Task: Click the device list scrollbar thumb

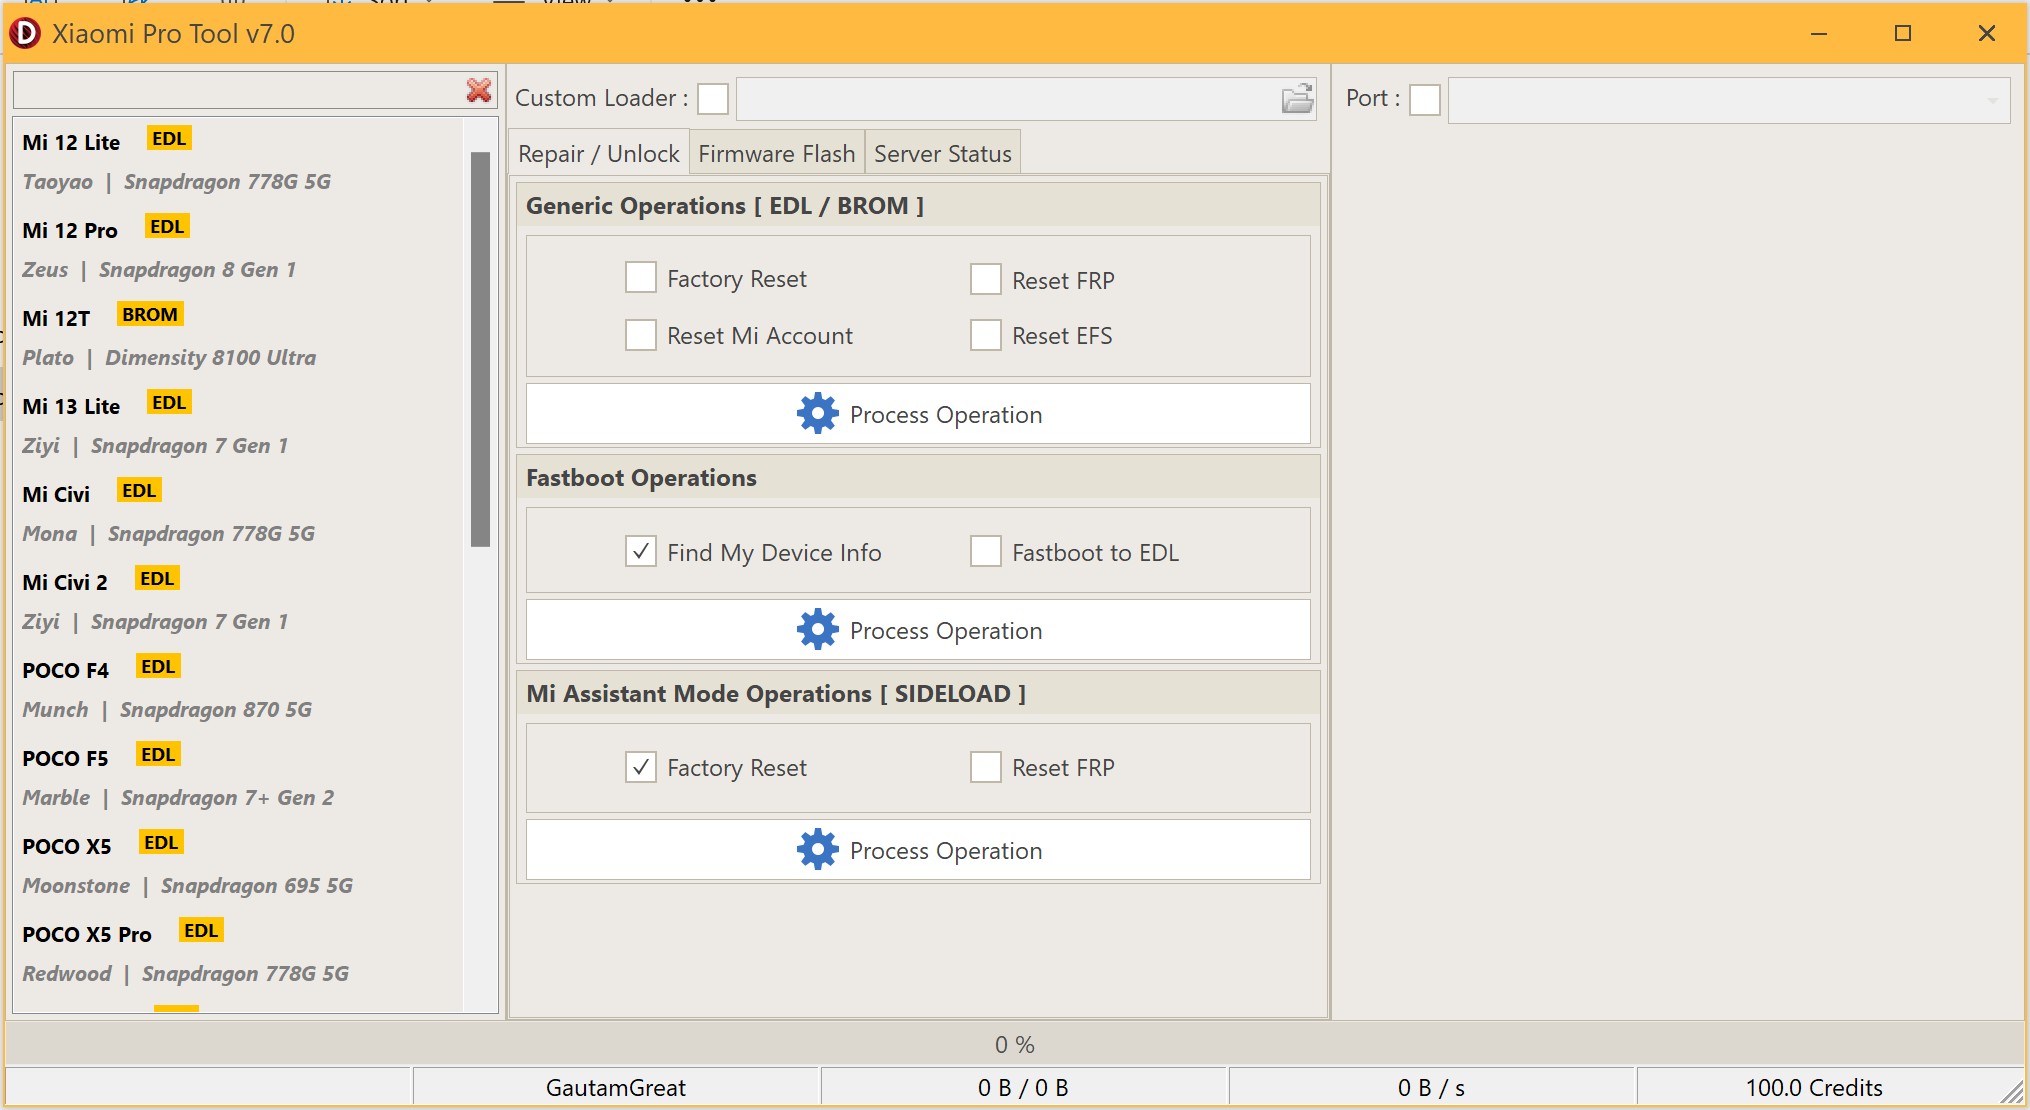Action: click(x=480, y=349)
